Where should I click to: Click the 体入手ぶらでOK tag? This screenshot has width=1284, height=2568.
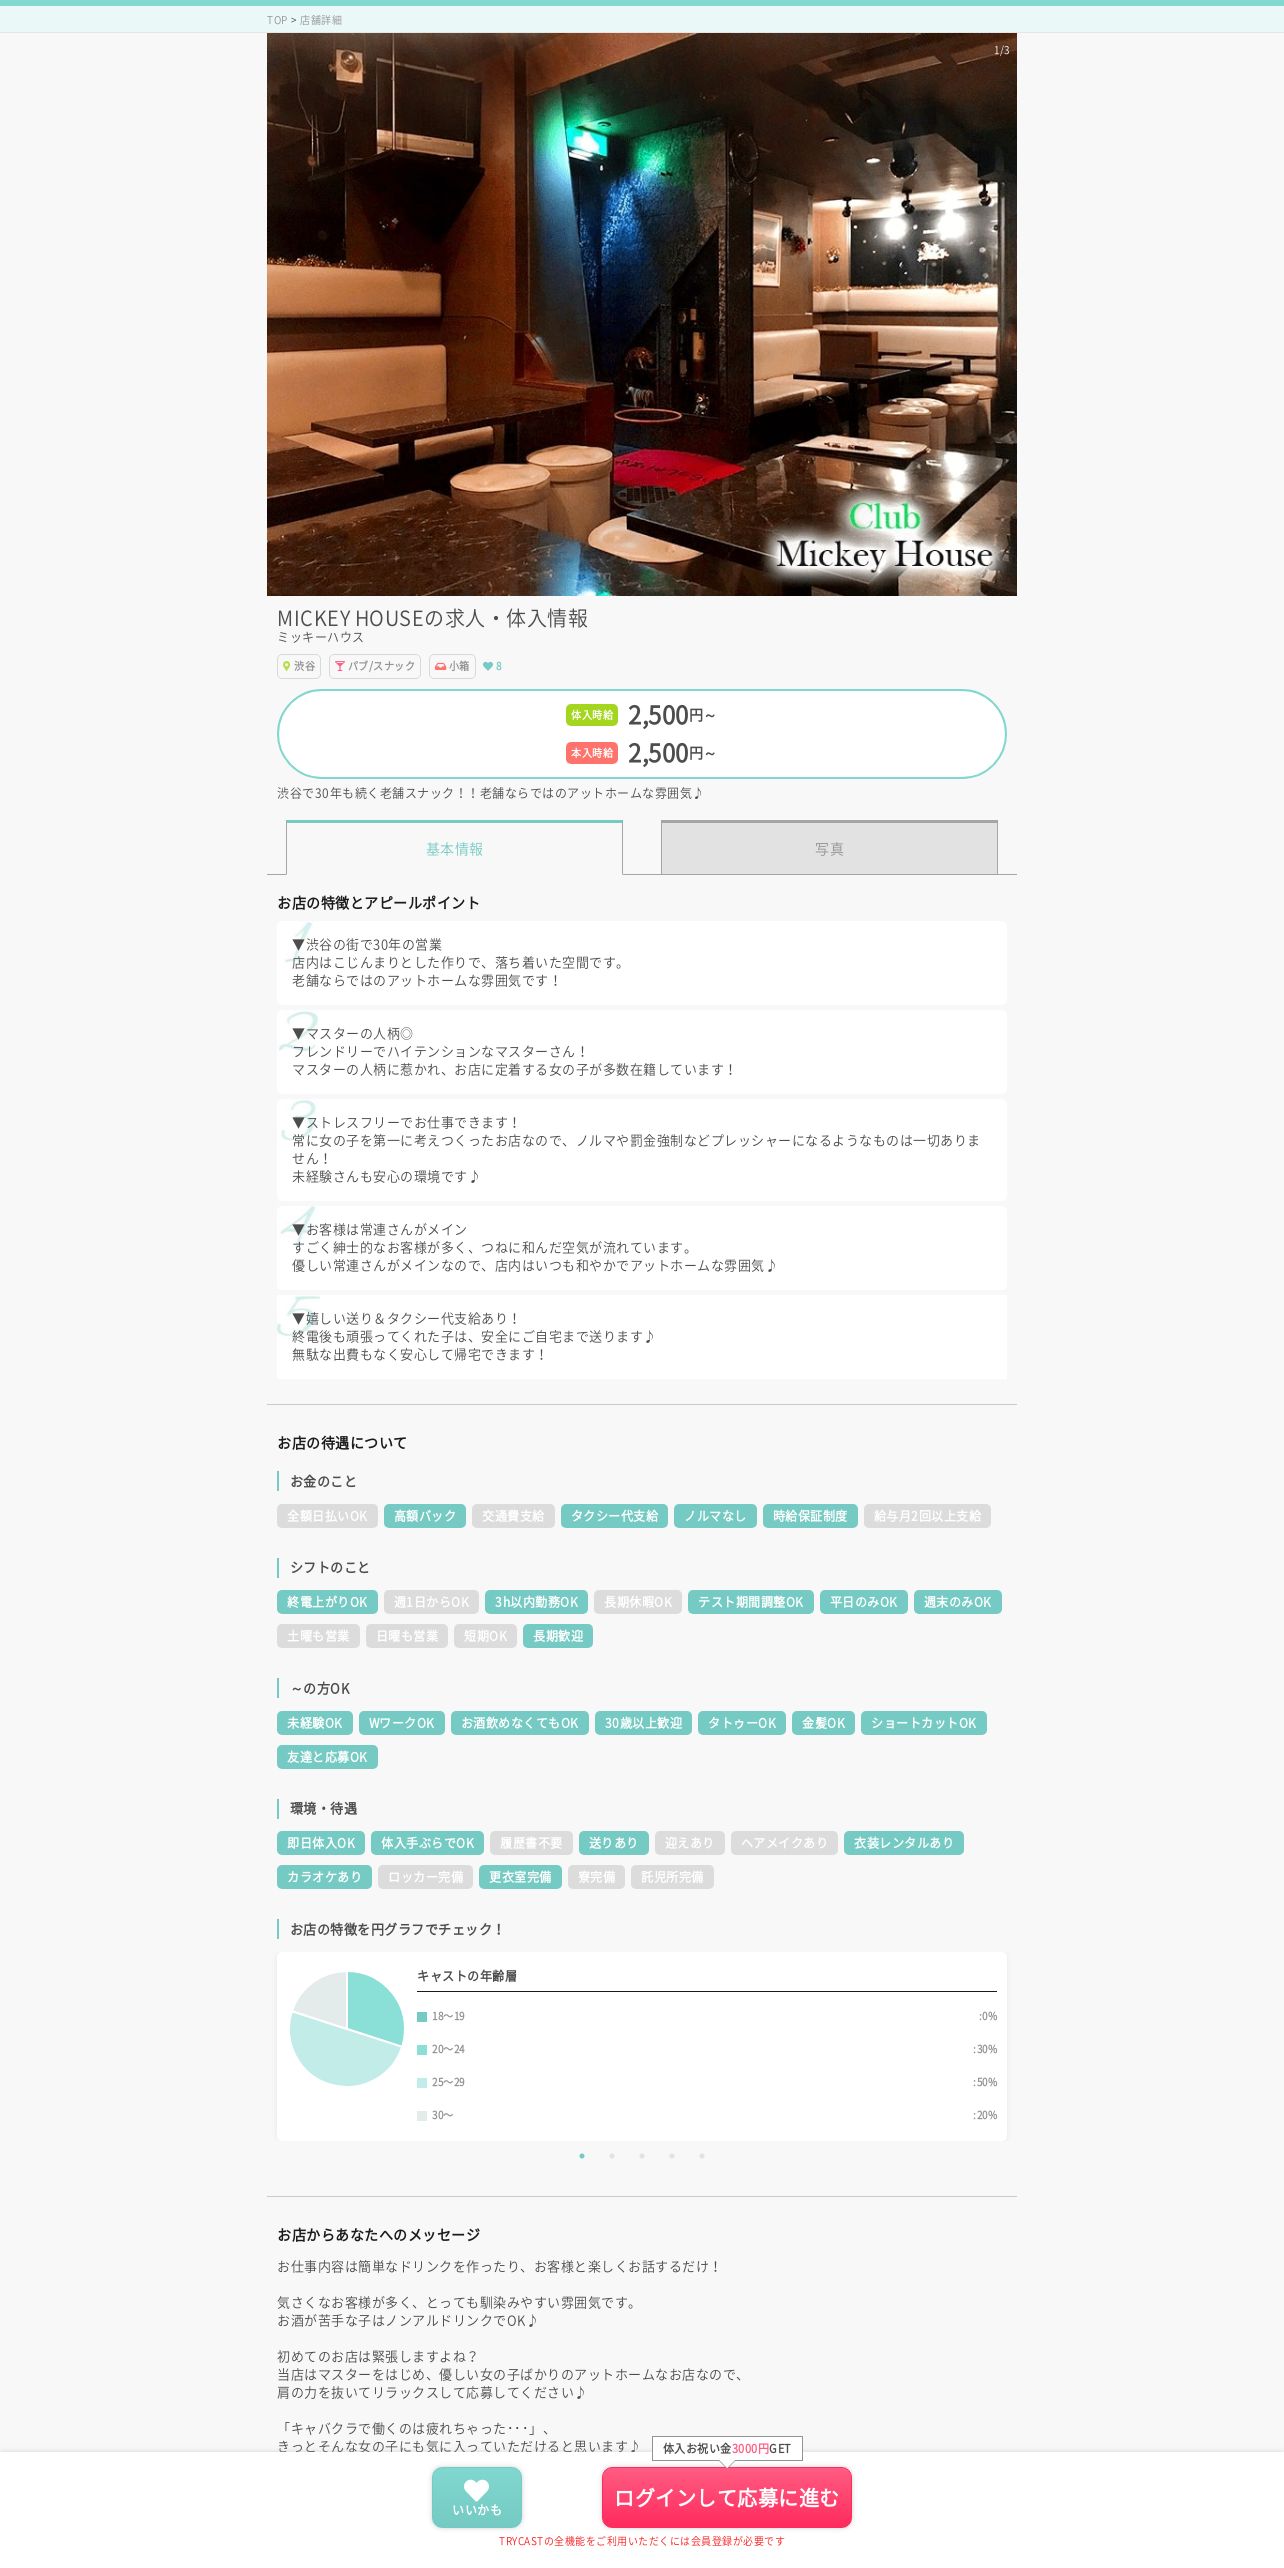click(x=428, y=1843)
